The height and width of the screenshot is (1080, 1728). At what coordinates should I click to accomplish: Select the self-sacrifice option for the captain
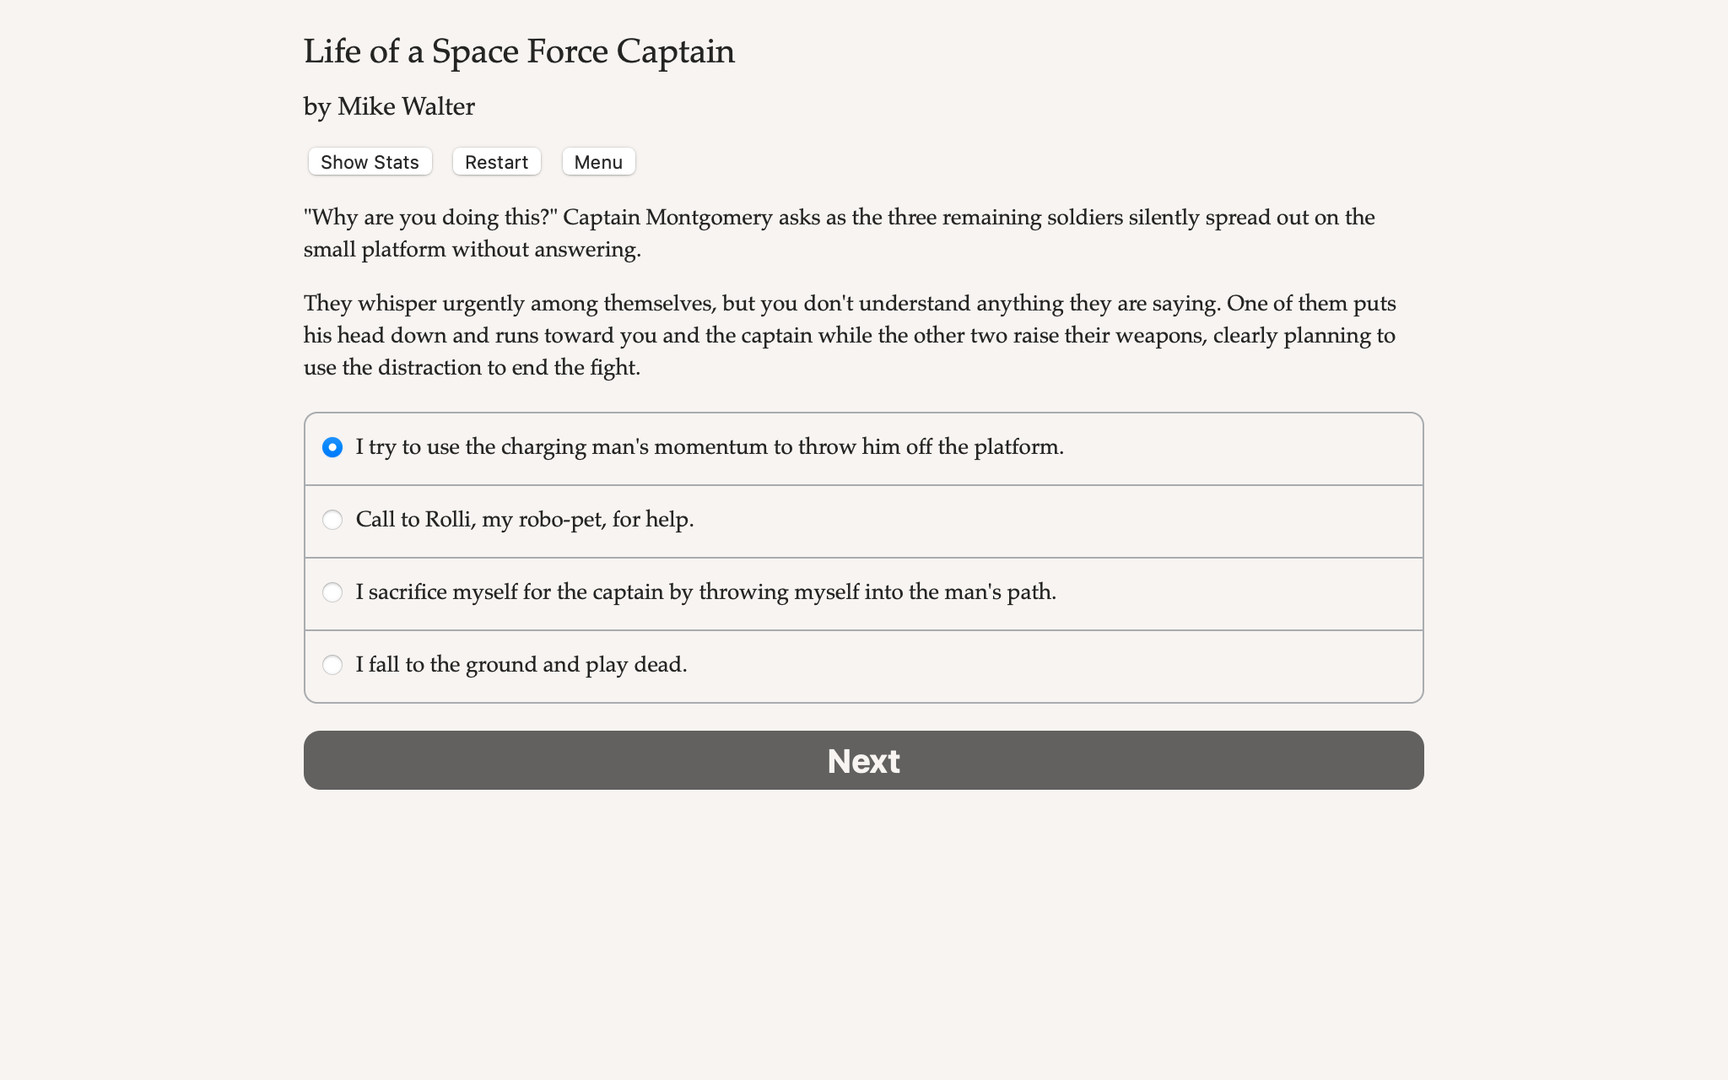click(332, 592)
